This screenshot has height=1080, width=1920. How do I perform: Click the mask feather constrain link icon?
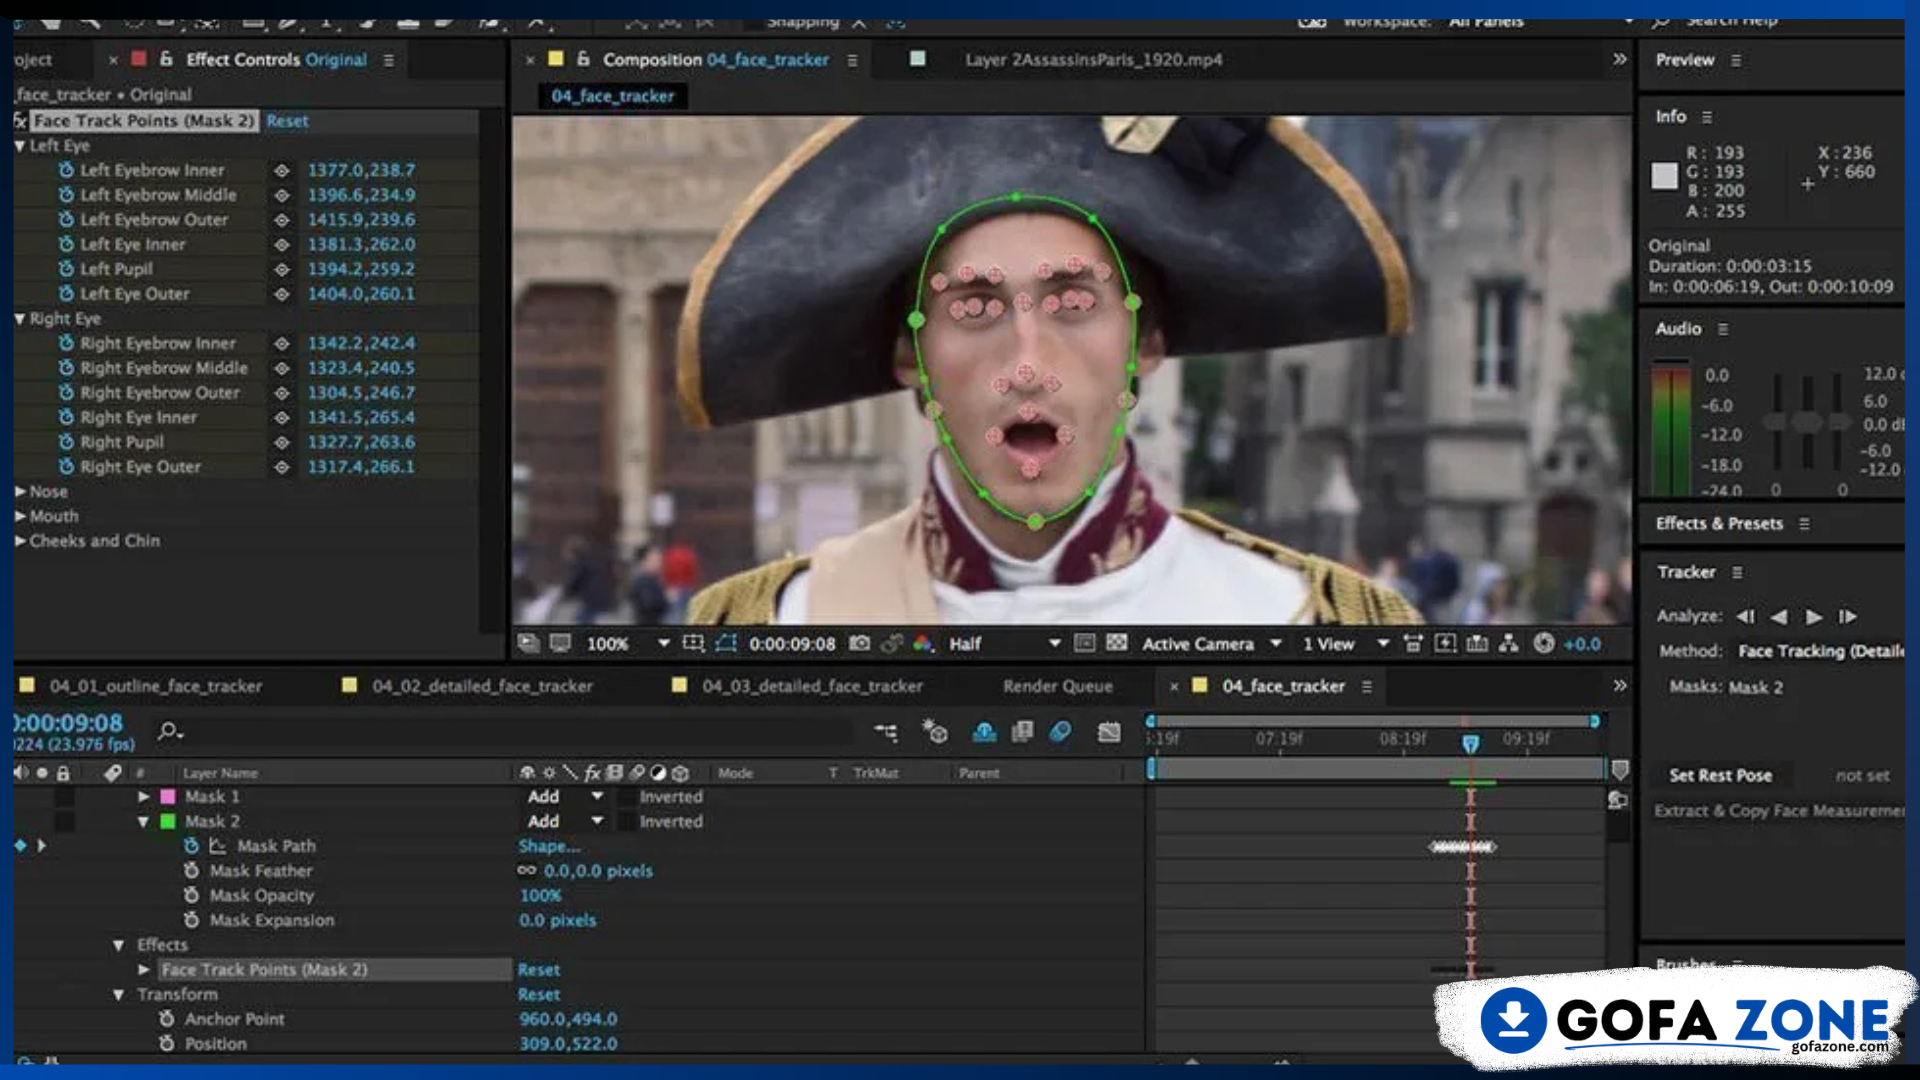[527, 871]
